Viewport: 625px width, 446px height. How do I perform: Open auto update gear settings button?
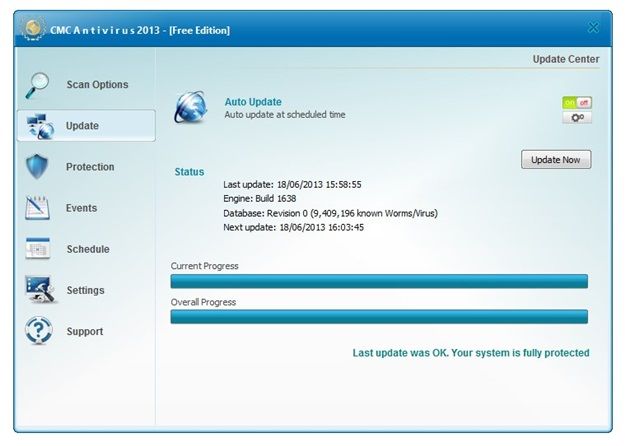tap(577, 118)
